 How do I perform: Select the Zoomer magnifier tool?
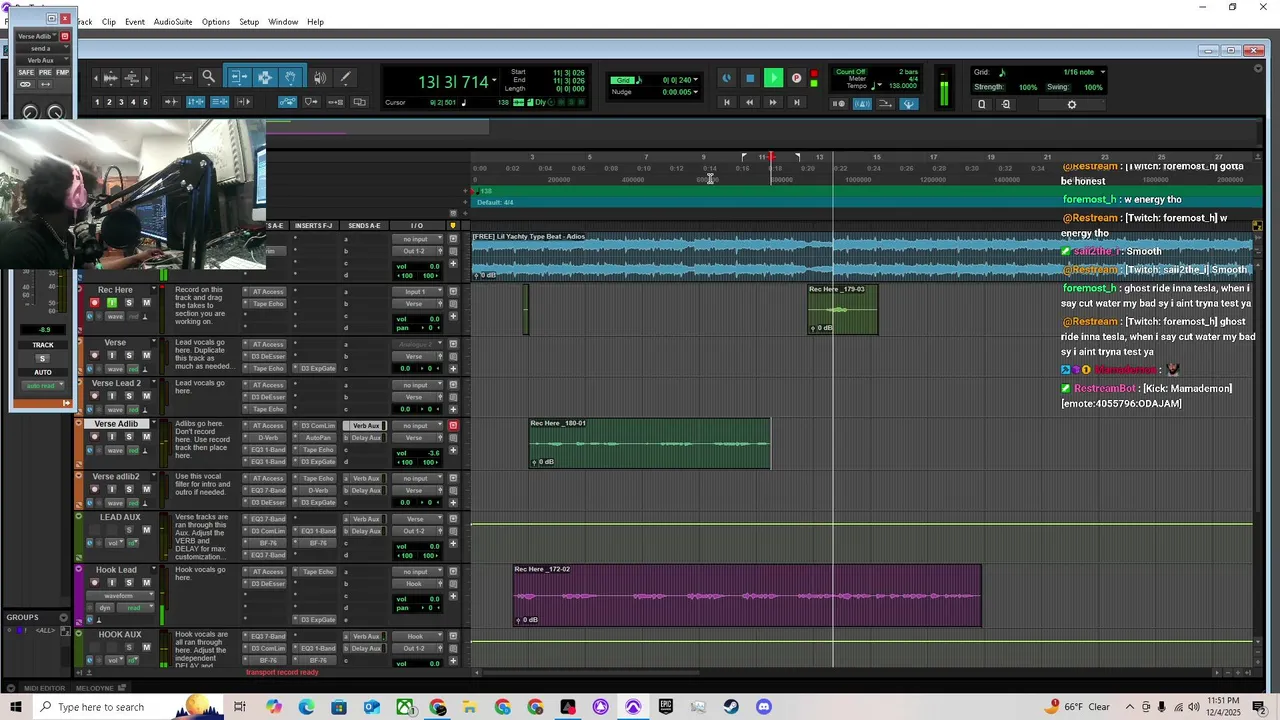pyautogui.click(x=208, y=77)
